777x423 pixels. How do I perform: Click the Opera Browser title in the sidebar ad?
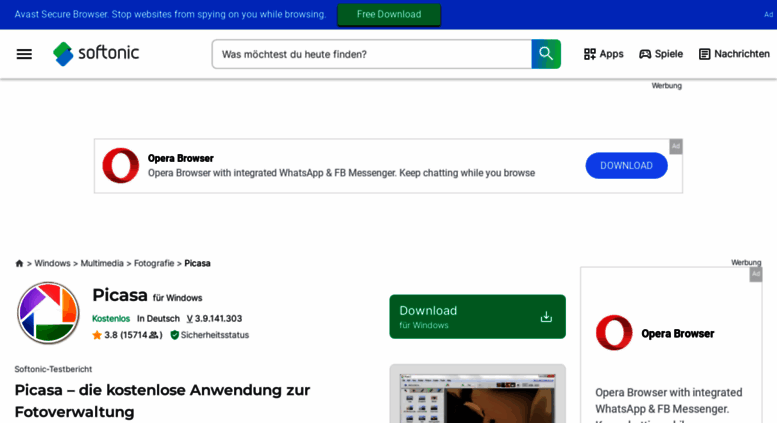(677, 334)
